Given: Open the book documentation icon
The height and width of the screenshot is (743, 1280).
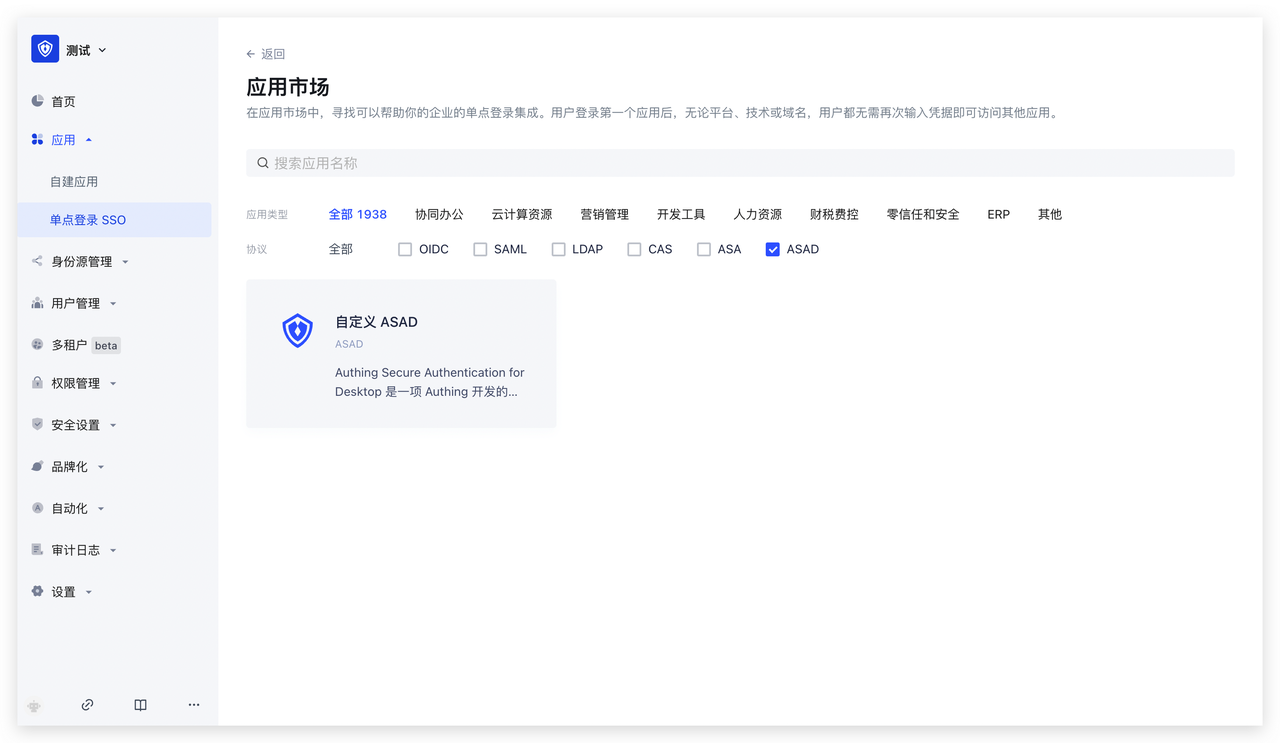Looking at the screenshot, I should point(141,705).
